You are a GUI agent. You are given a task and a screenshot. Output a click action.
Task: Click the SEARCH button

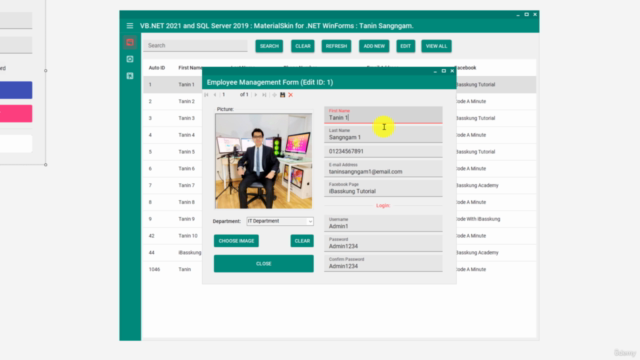(x=269, y=46)
